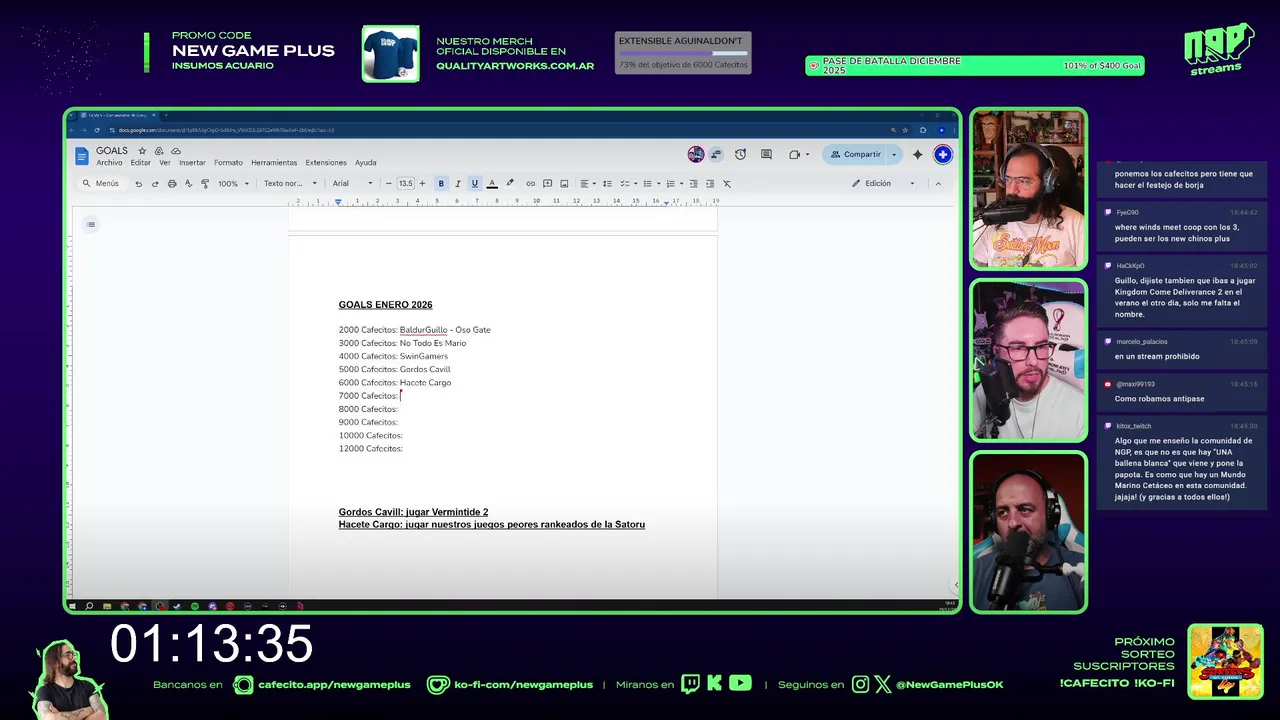This screenshot has height=720, width=1280.
Task: Open the Insertar menu
Action: pos(192,163)
